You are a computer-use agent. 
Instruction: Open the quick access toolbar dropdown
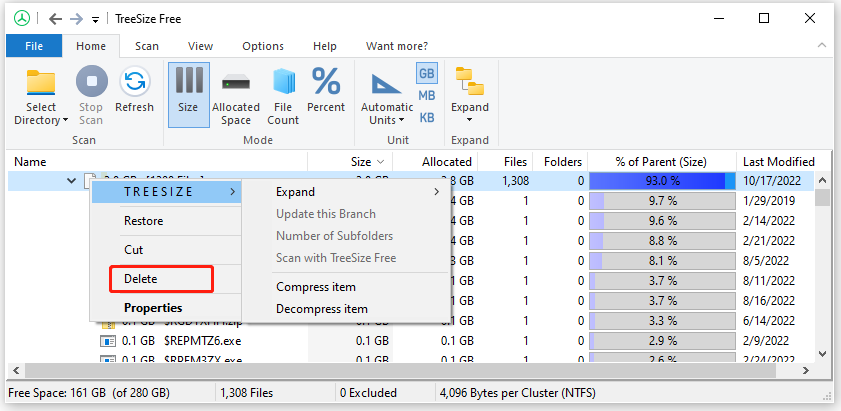(x=95, y=20)
